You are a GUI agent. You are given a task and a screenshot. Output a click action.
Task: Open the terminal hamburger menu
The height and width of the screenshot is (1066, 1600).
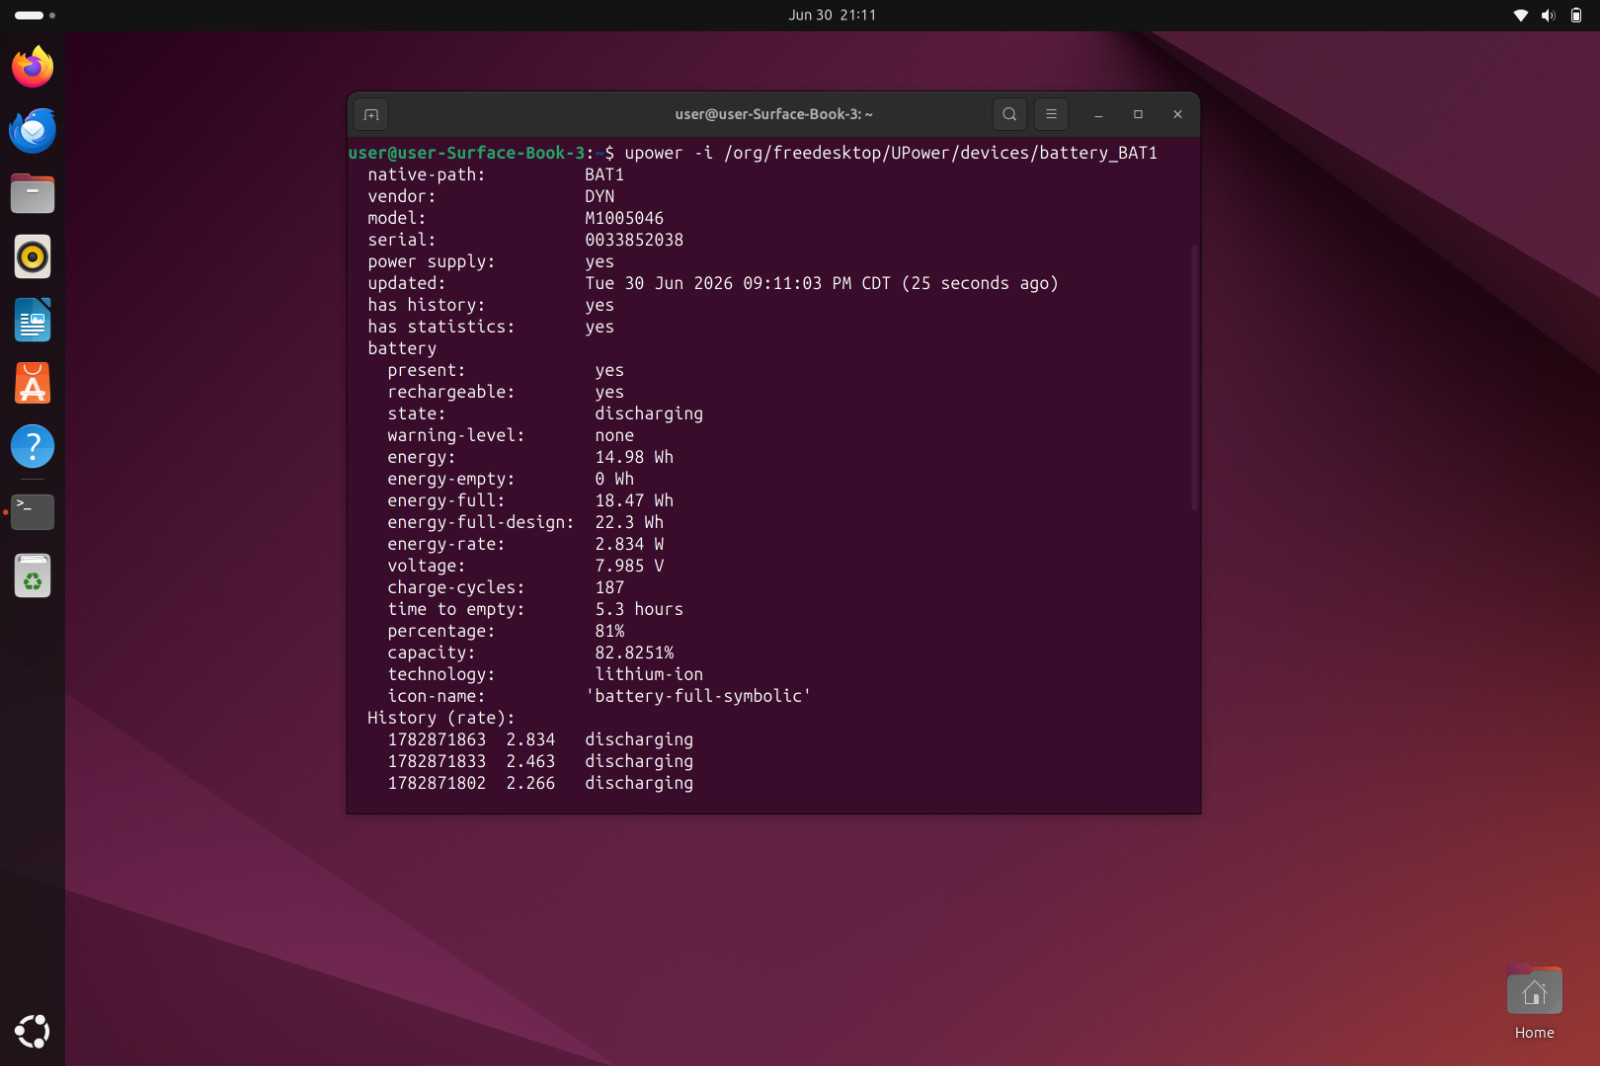(x=1051, y=114)
